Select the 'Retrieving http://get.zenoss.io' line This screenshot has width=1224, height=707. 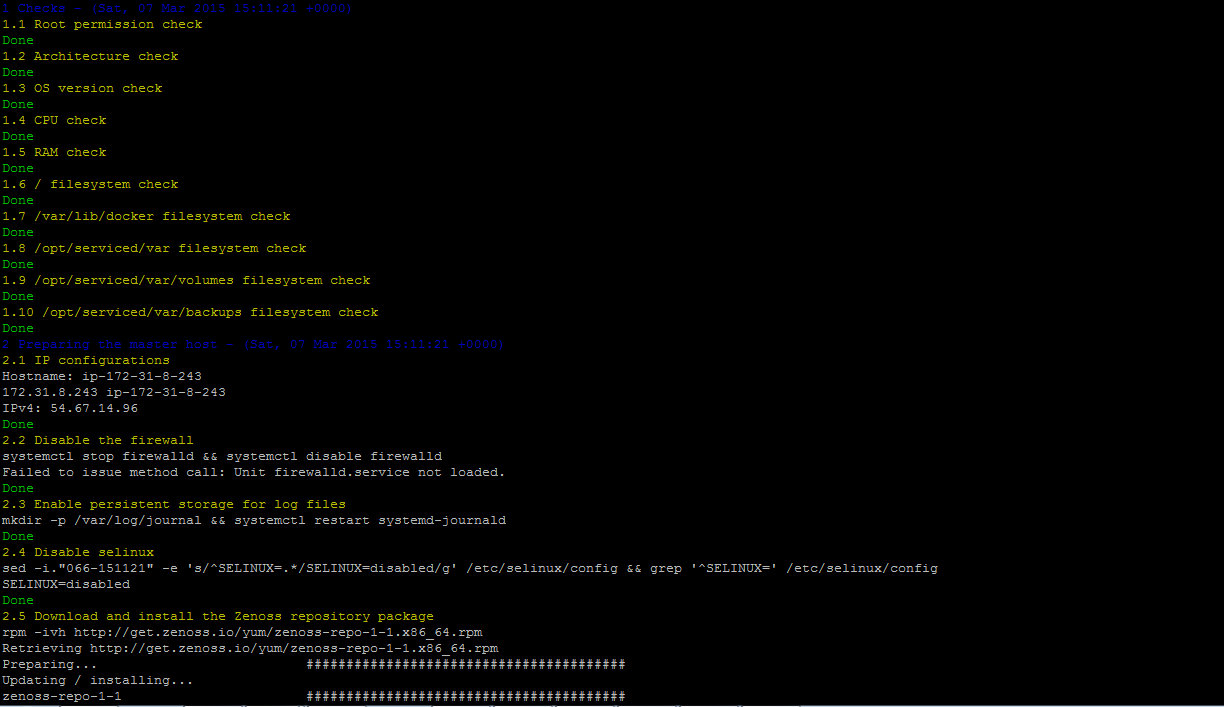[x=250, y=648]
